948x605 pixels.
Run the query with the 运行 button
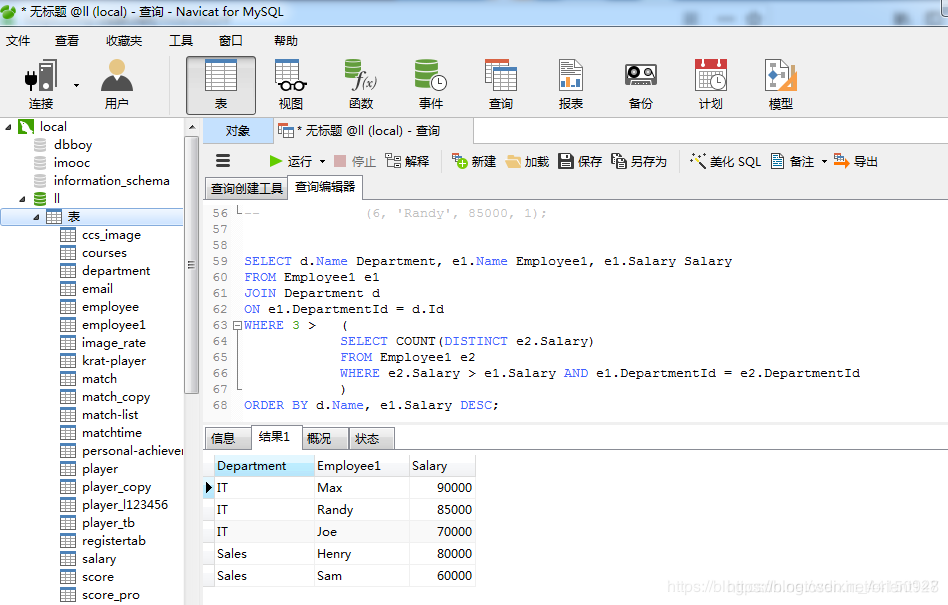click(290, 161)
